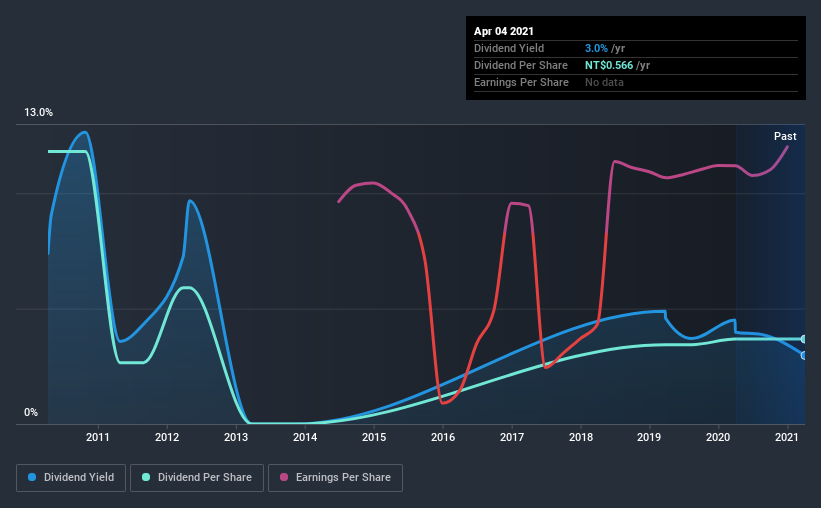Click the 3.0% dividend yield value

[596, 48]
